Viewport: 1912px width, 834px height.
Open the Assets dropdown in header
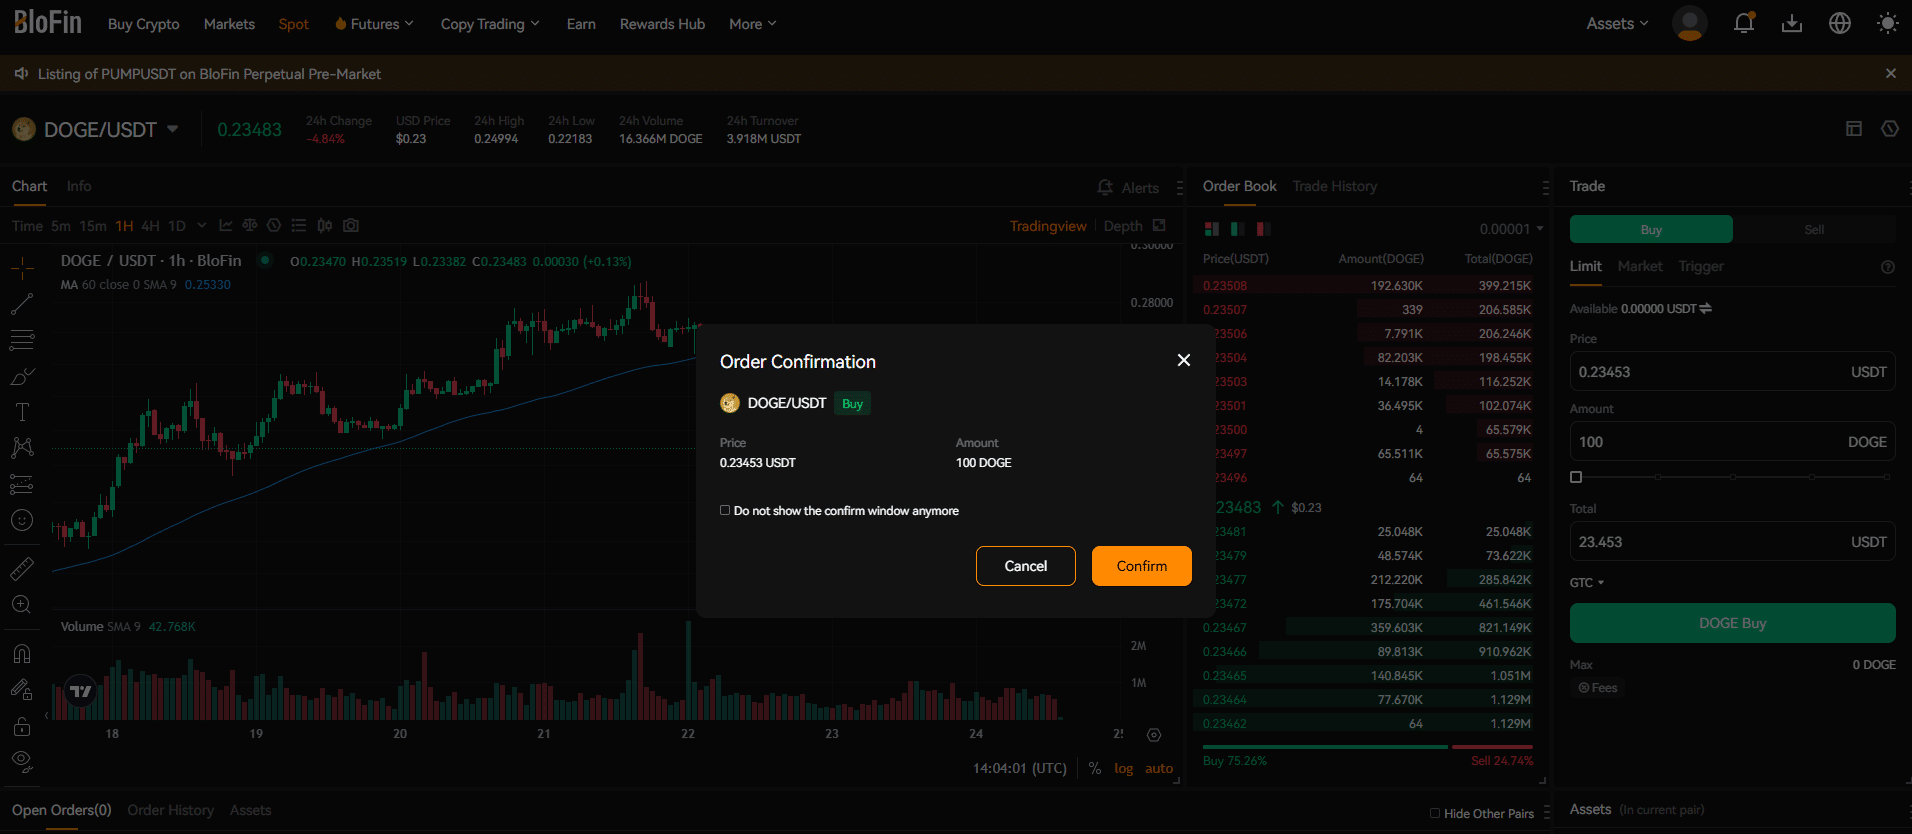1617,24
